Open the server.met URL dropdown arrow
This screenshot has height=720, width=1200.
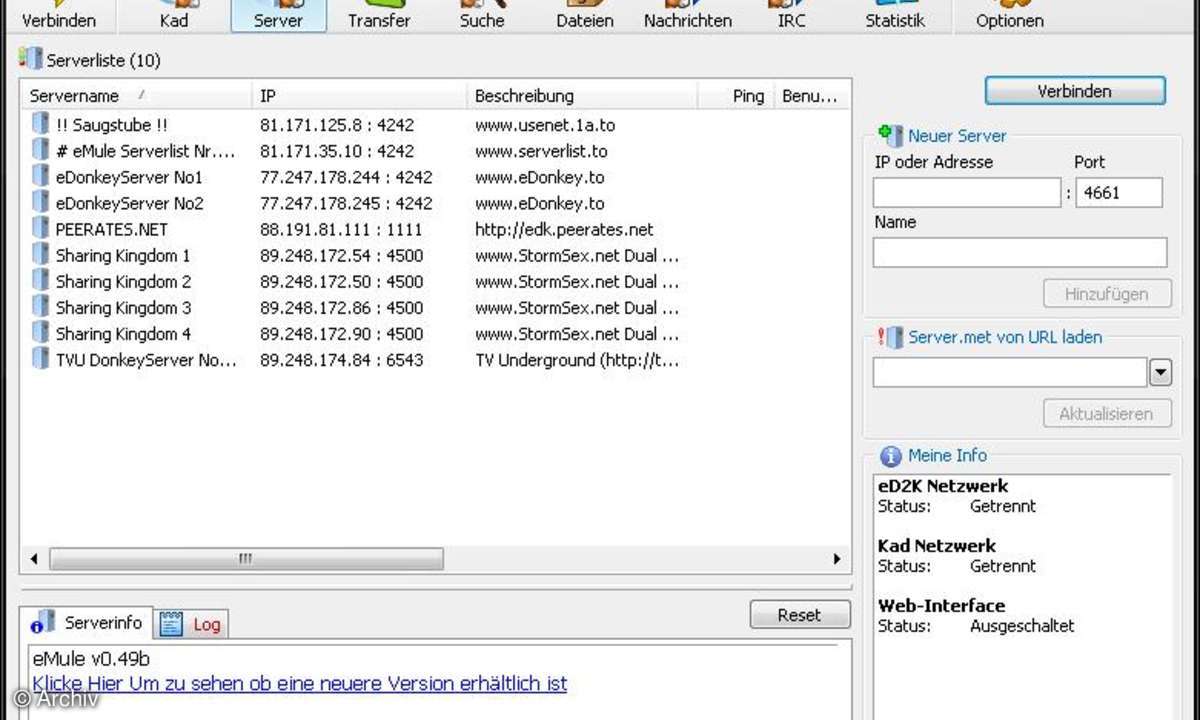[1160, 373]
